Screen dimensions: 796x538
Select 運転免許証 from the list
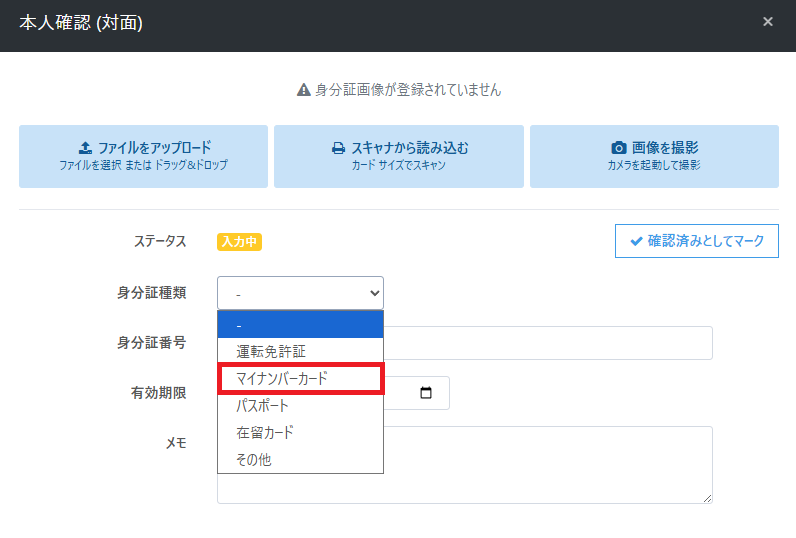(271, 352)
